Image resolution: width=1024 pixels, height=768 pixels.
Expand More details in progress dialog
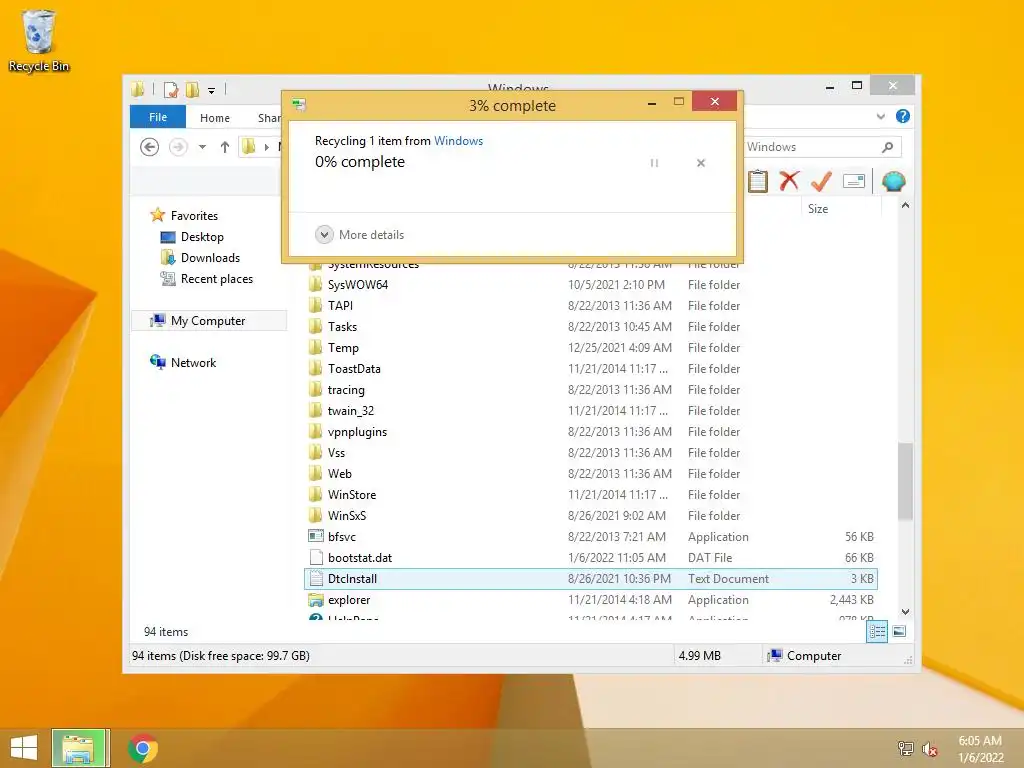click(x=359, y=234)
